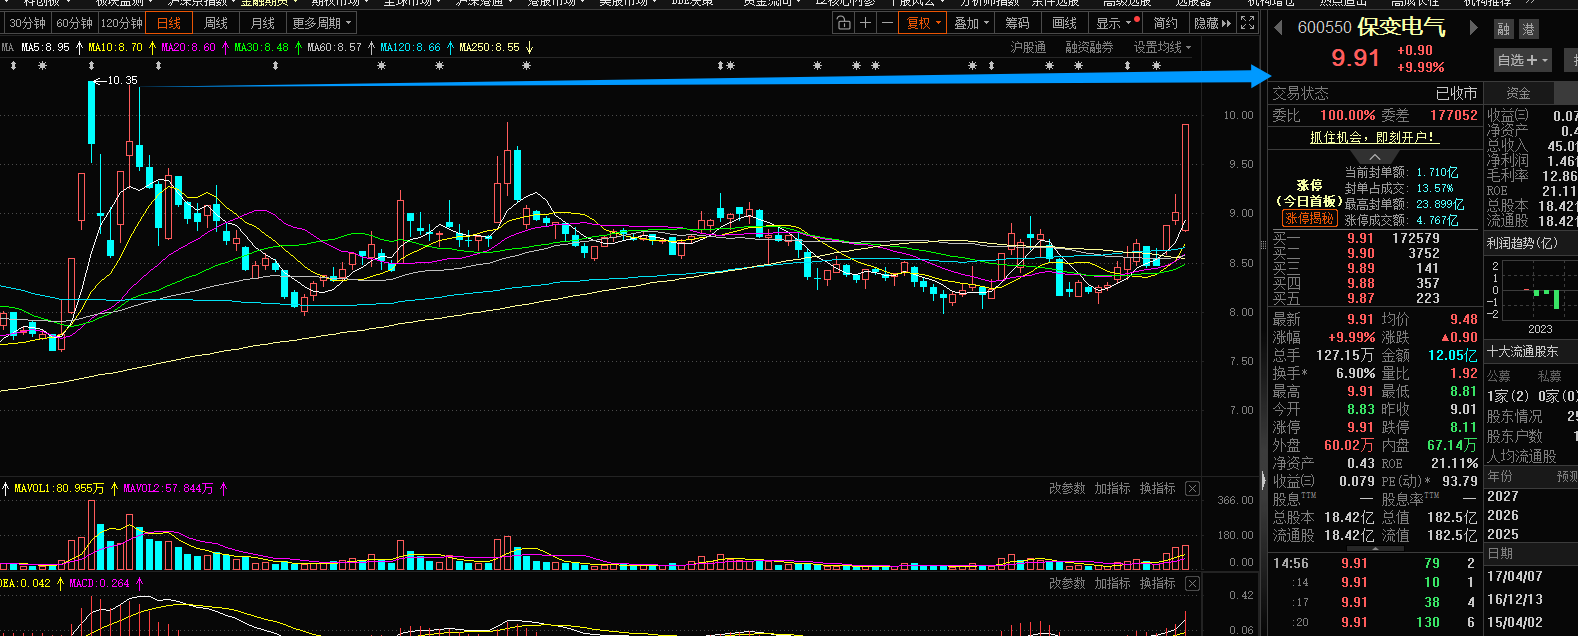The width and height of the screenshot is (1578, 636).
Task: Click 加指标 in the volume panel
Action: pyautogui.click(x=1112, y=488)
